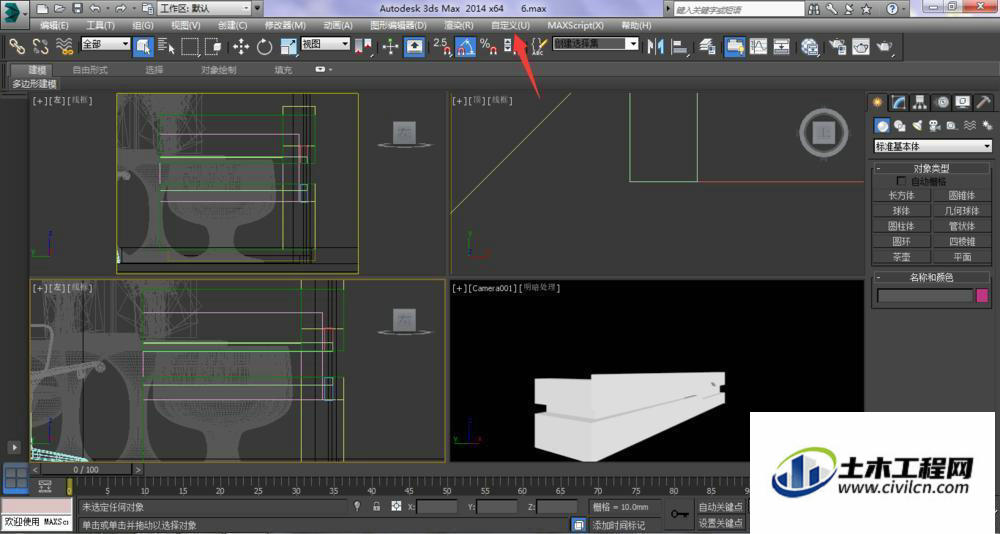Open the reference coordinate dropdown 视图
This screenshot has width=1000, height=534.
(325, 44)
